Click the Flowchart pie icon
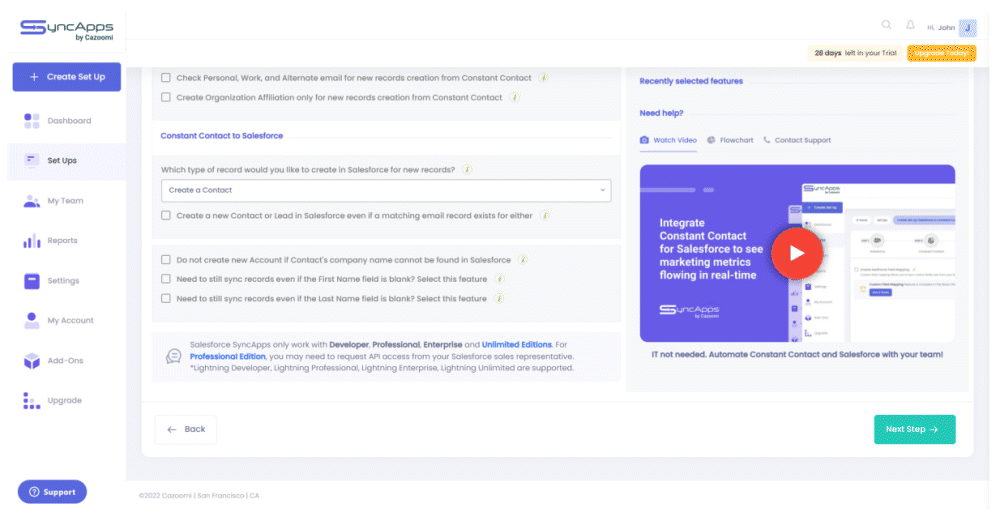This screenshot has height=525, width=1000. [711, 140]
